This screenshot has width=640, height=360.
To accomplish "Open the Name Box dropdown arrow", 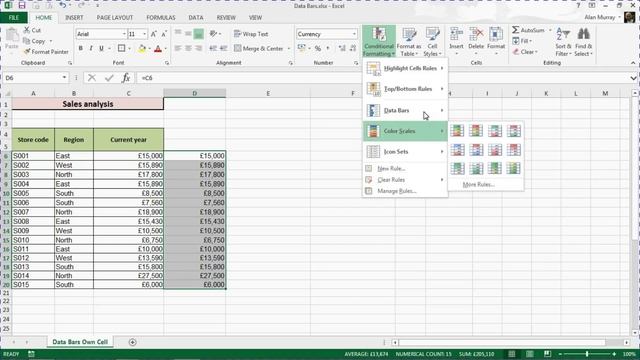I will (x=64, y=78).
